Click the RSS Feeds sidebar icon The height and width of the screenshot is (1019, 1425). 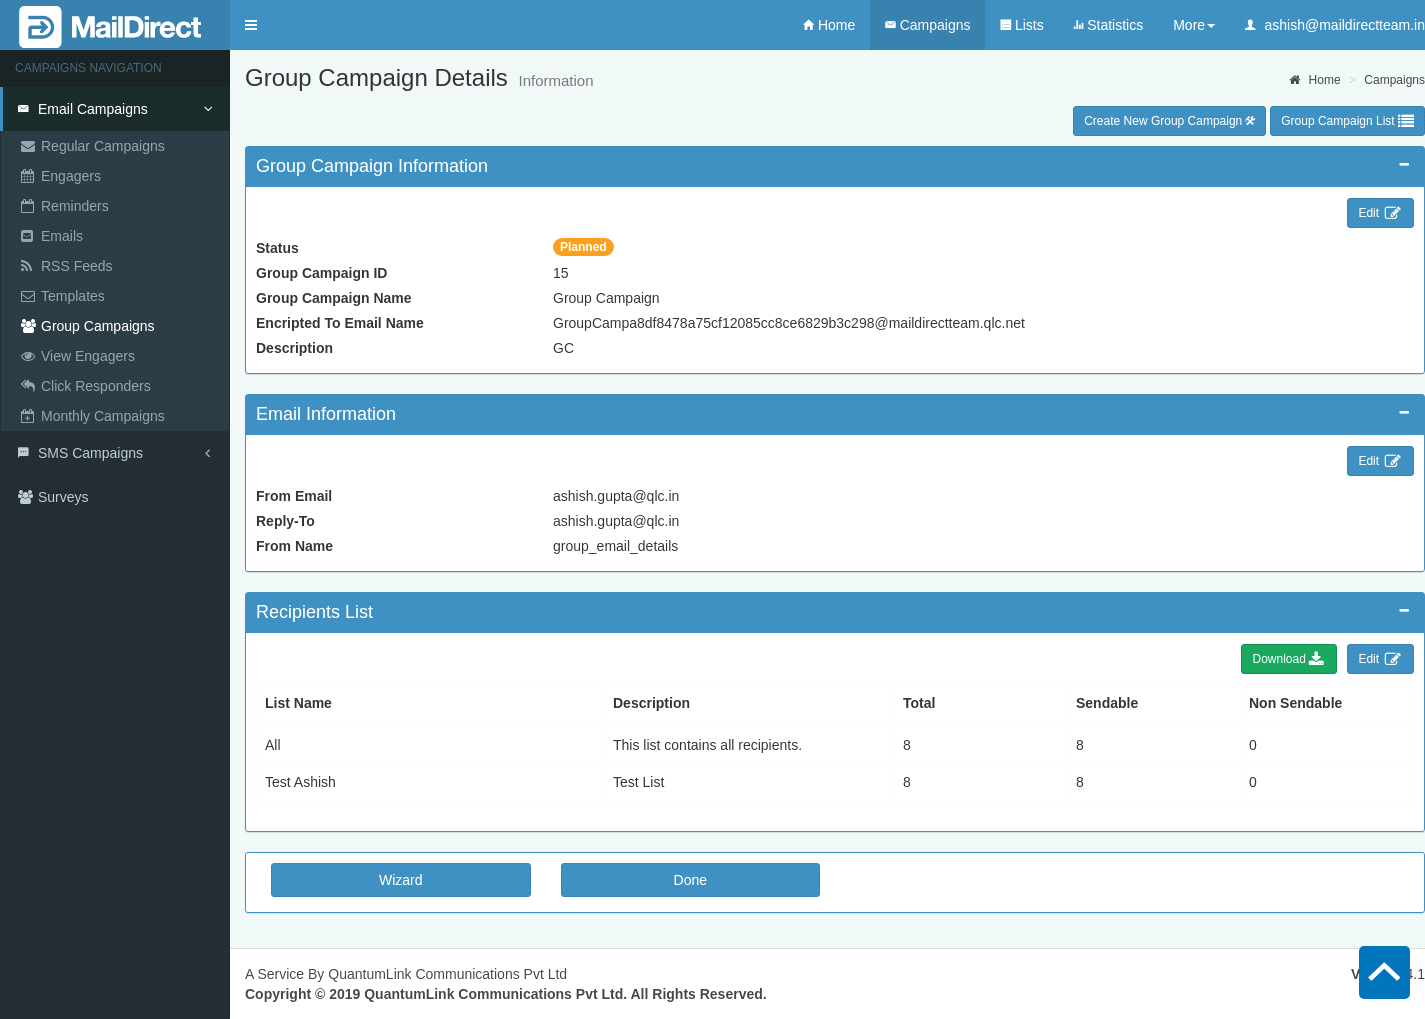pos(27,266)
